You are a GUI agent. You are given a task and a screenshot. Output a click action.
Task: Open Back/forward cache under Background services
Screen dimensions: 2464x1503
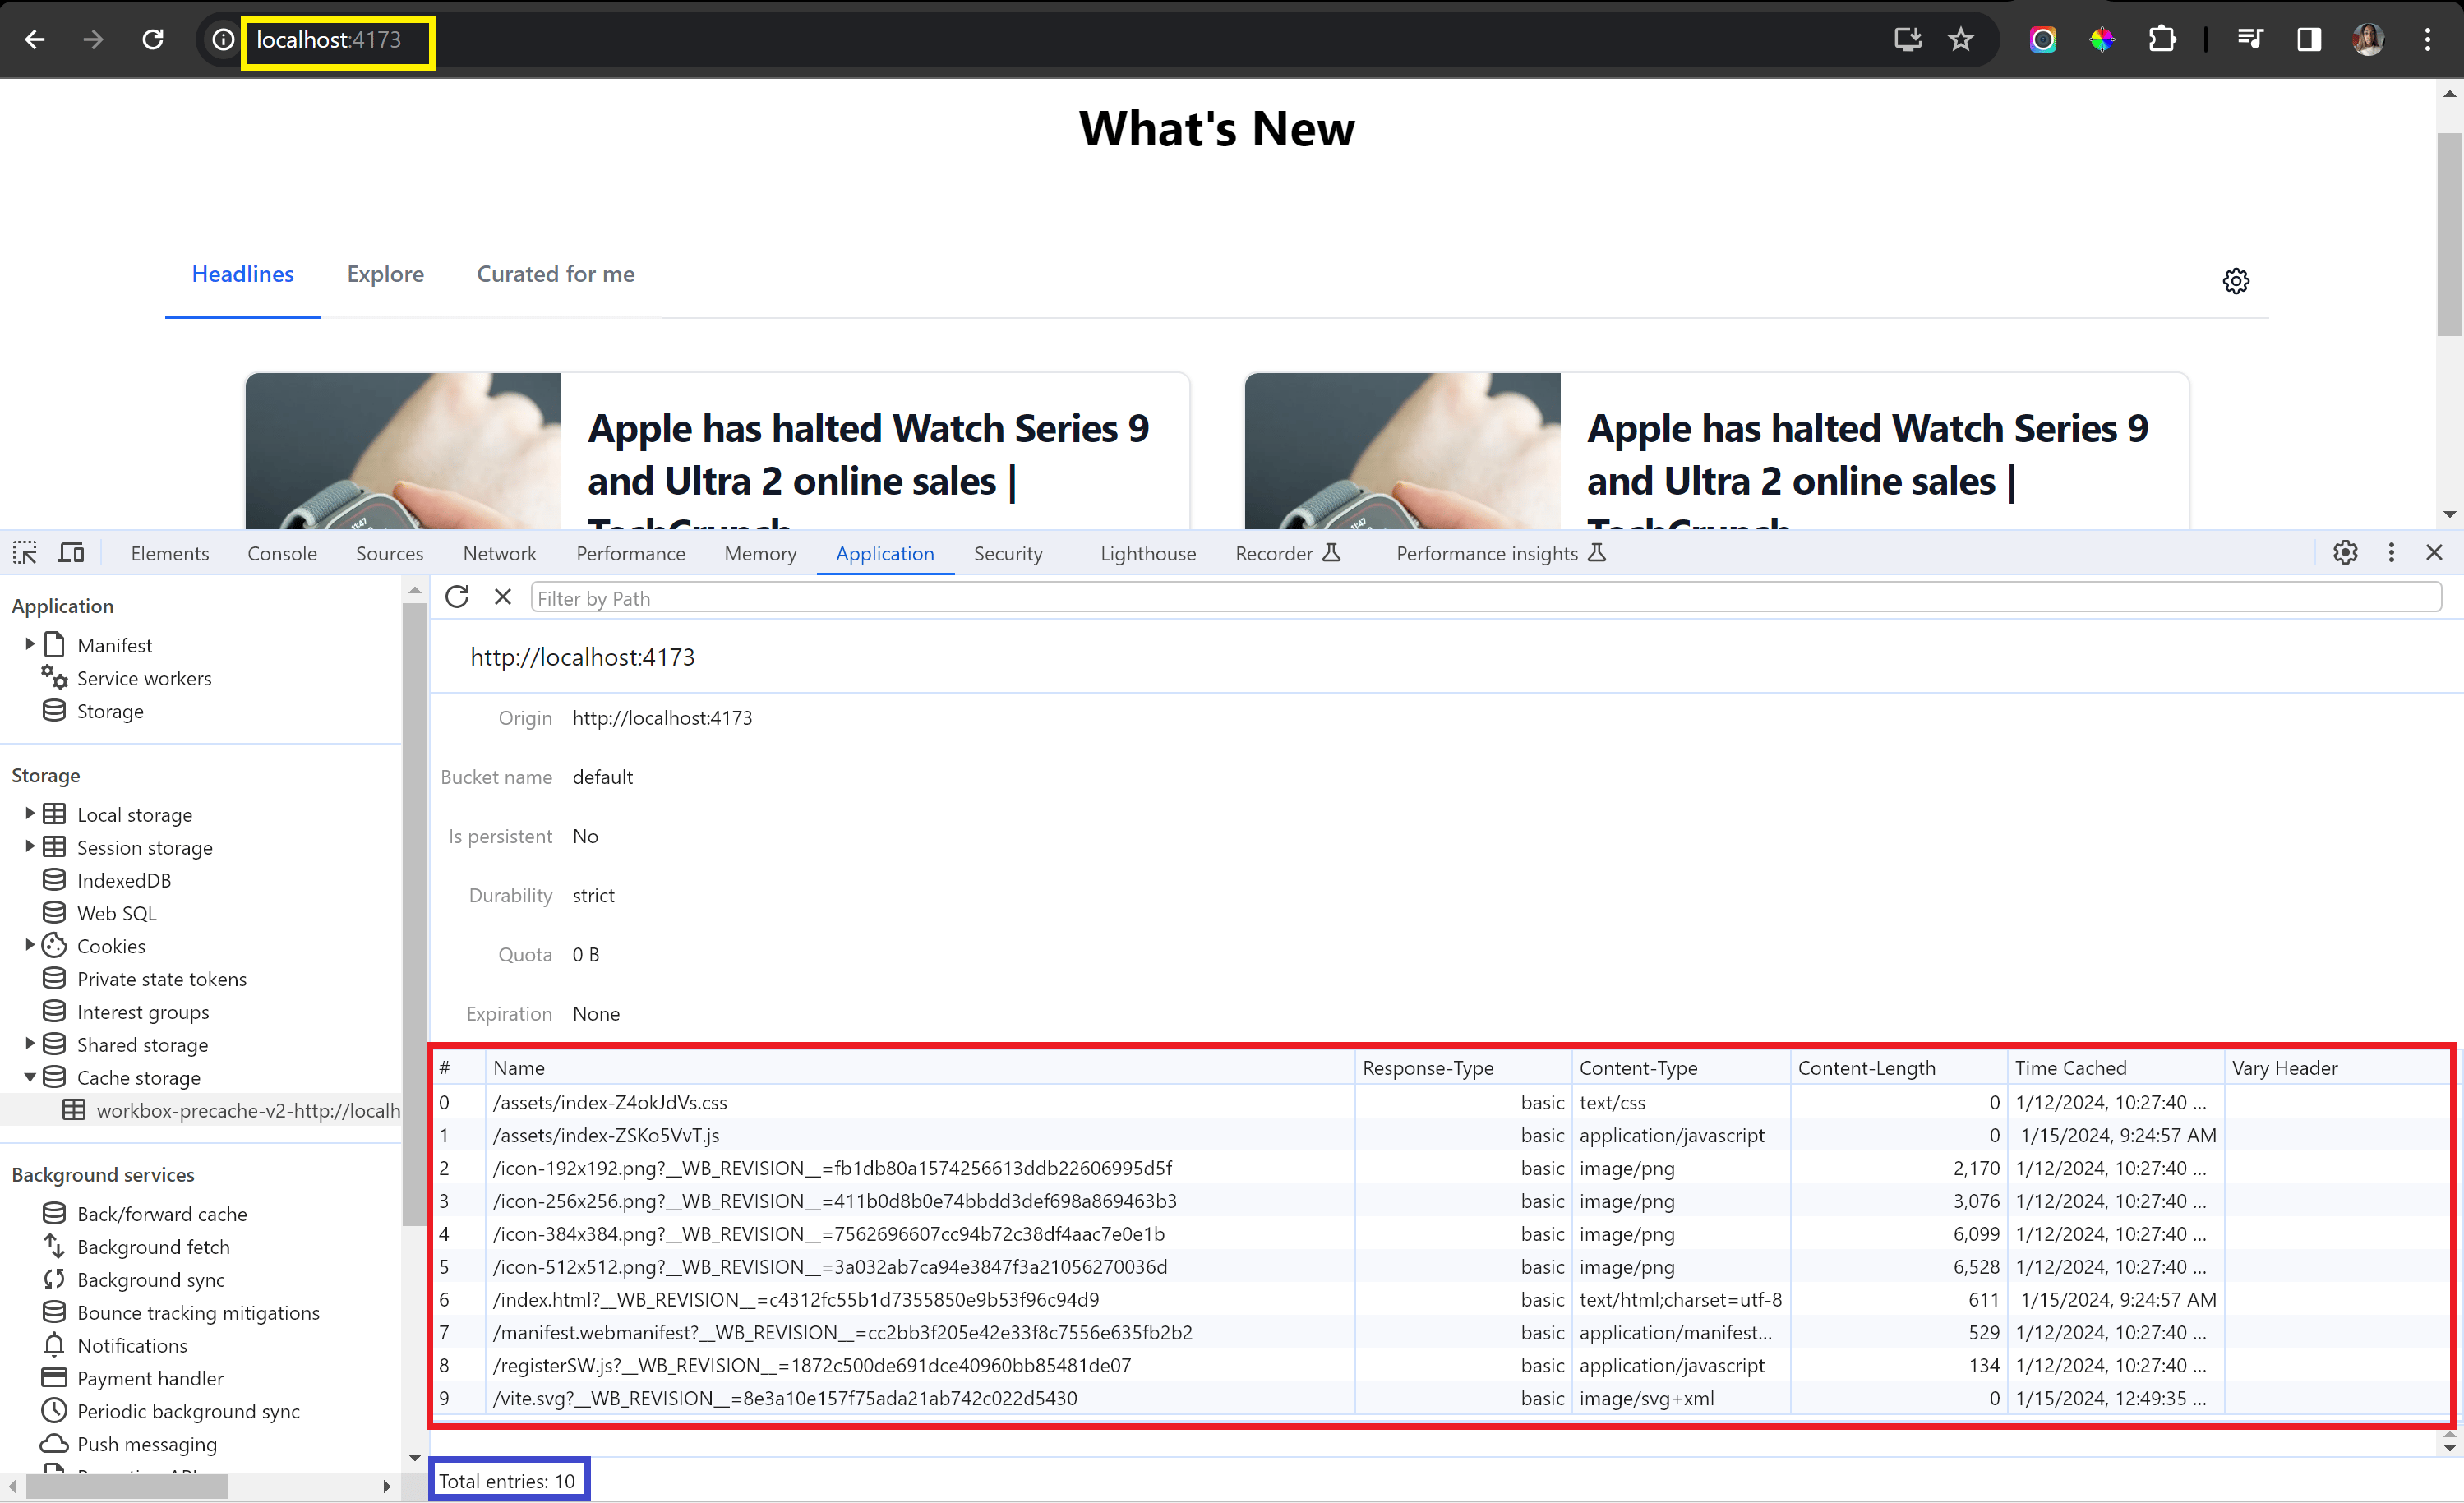tap(162, 1214)
